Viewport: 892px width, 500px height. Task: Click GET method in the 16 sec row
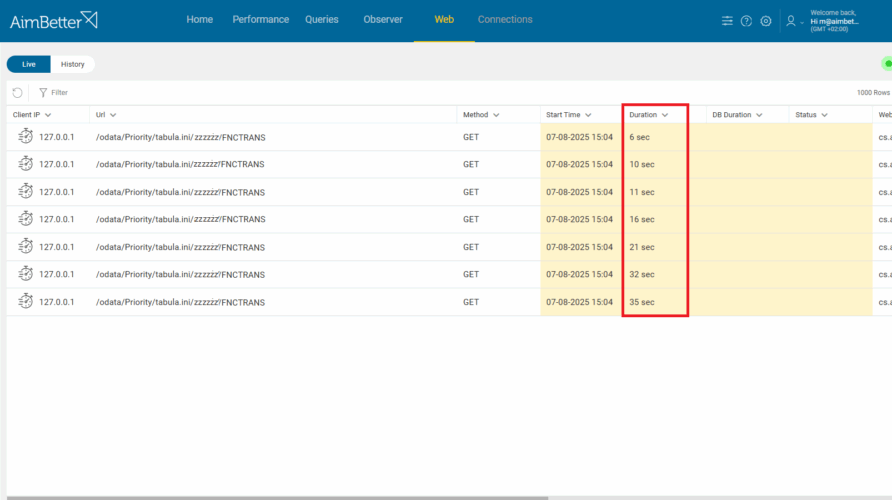pyautogui.click(x=471, y=219)
